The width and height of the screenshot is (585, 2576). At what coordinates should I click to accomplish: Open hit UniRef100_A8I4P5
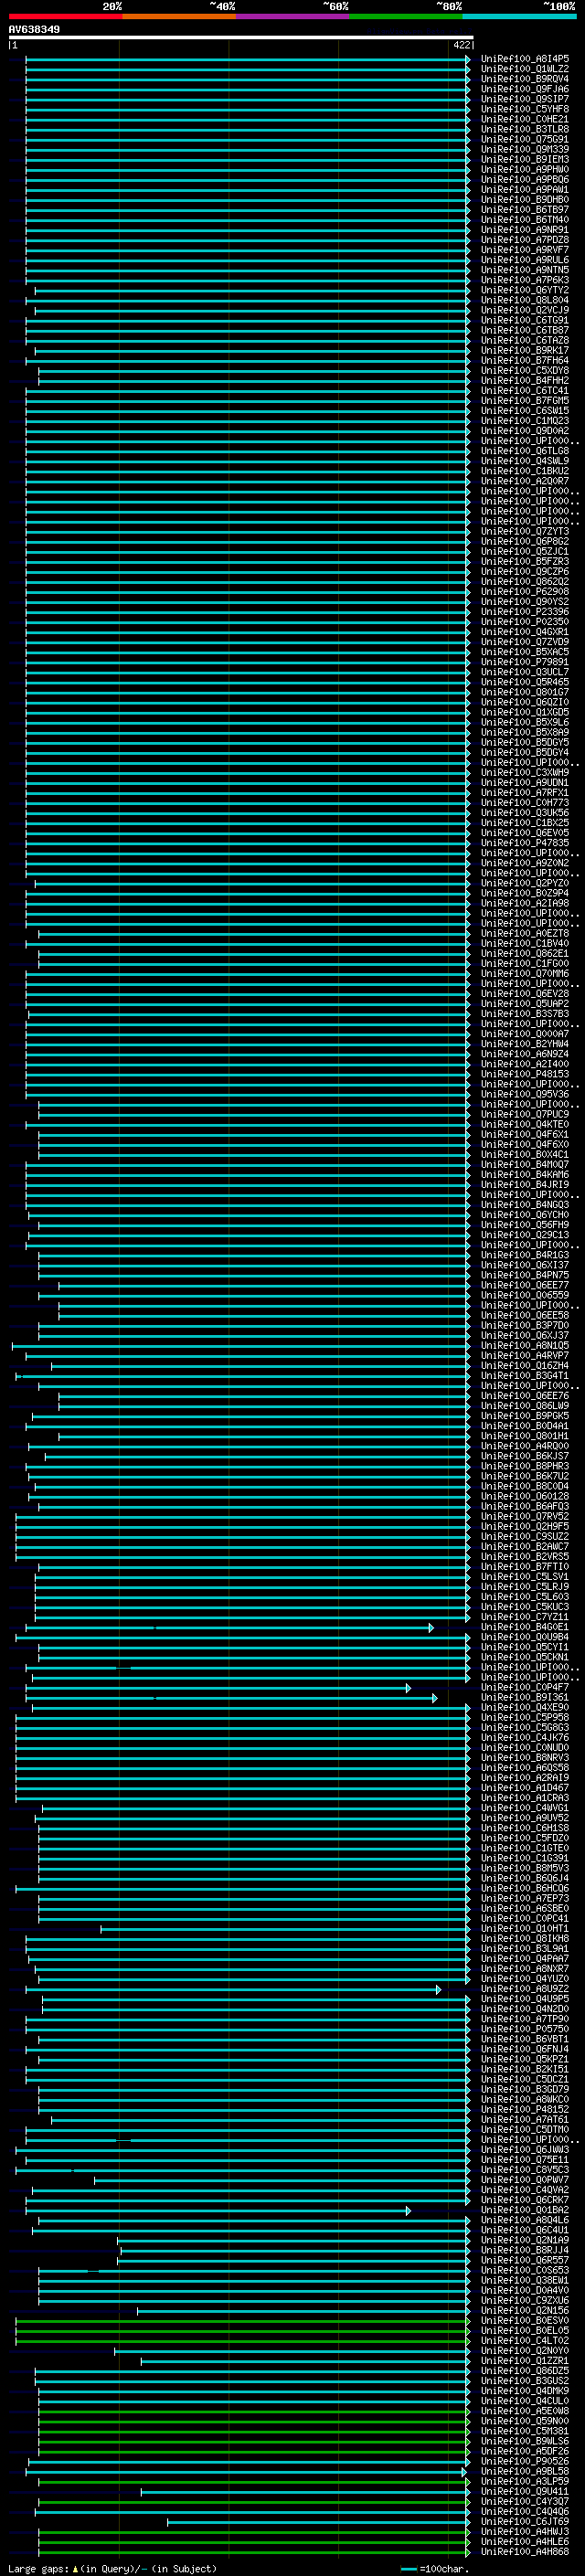[525, 59]
